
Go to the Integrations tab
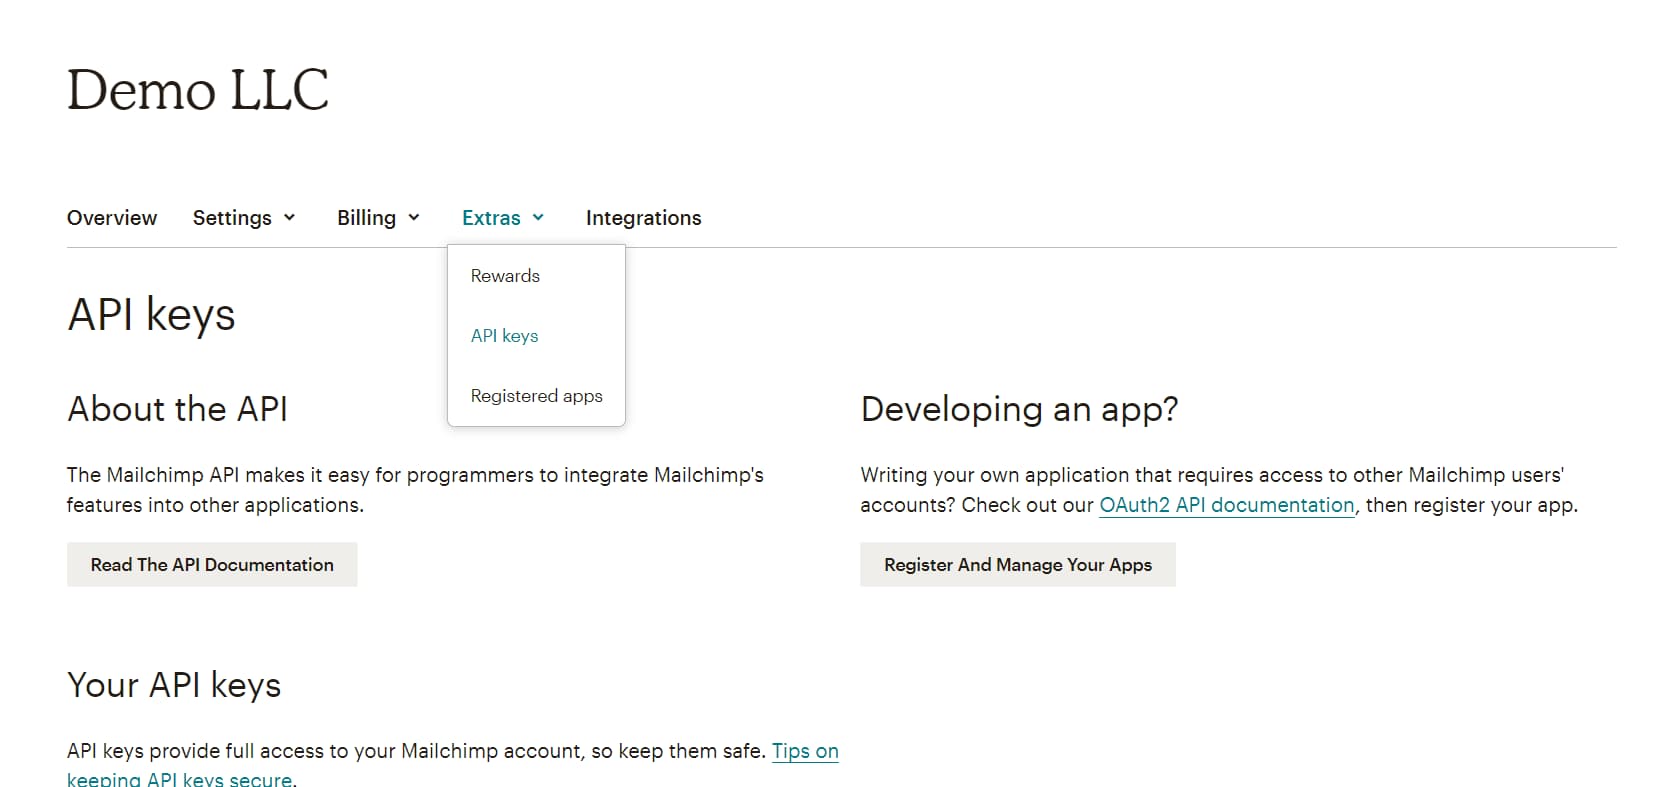click(644, 218)
